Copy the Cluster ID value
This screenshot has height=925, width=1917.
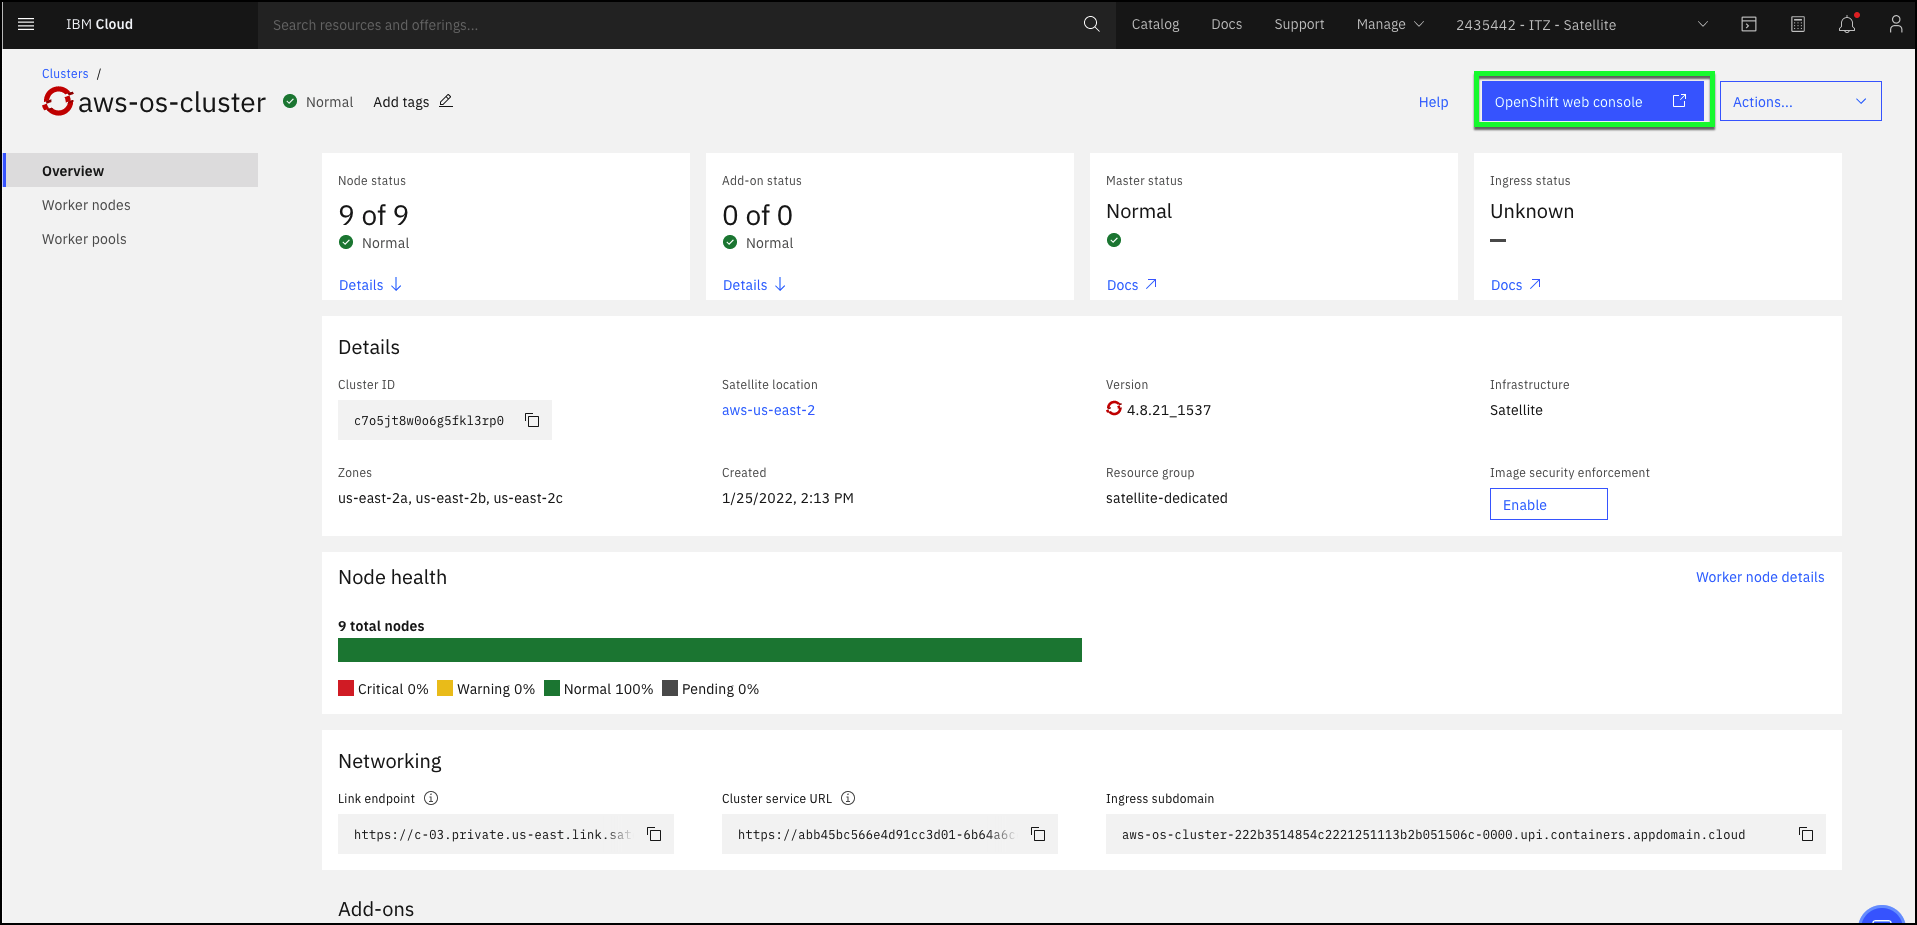pyautogui.click(x=532, y=421)
